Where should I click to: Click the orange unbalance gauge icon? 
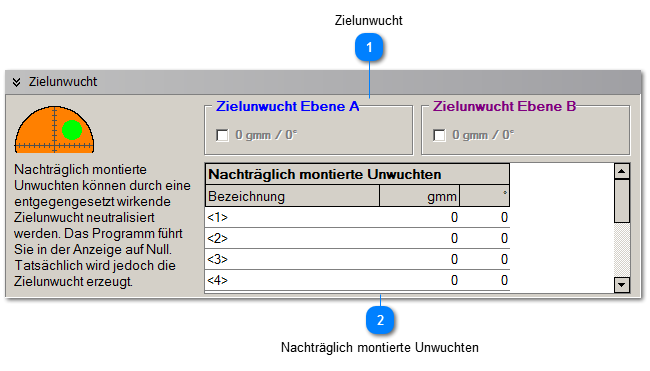(x=54, y=129)
